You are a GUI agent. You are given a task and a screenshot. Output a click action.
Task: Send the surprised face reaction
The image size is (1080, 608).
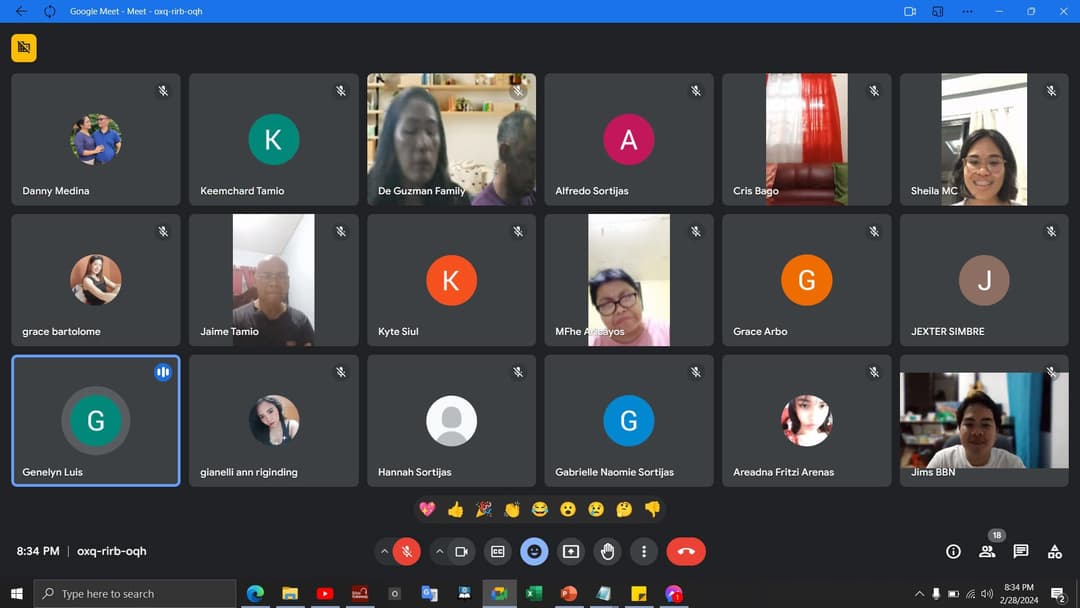(x=568, y=510)
